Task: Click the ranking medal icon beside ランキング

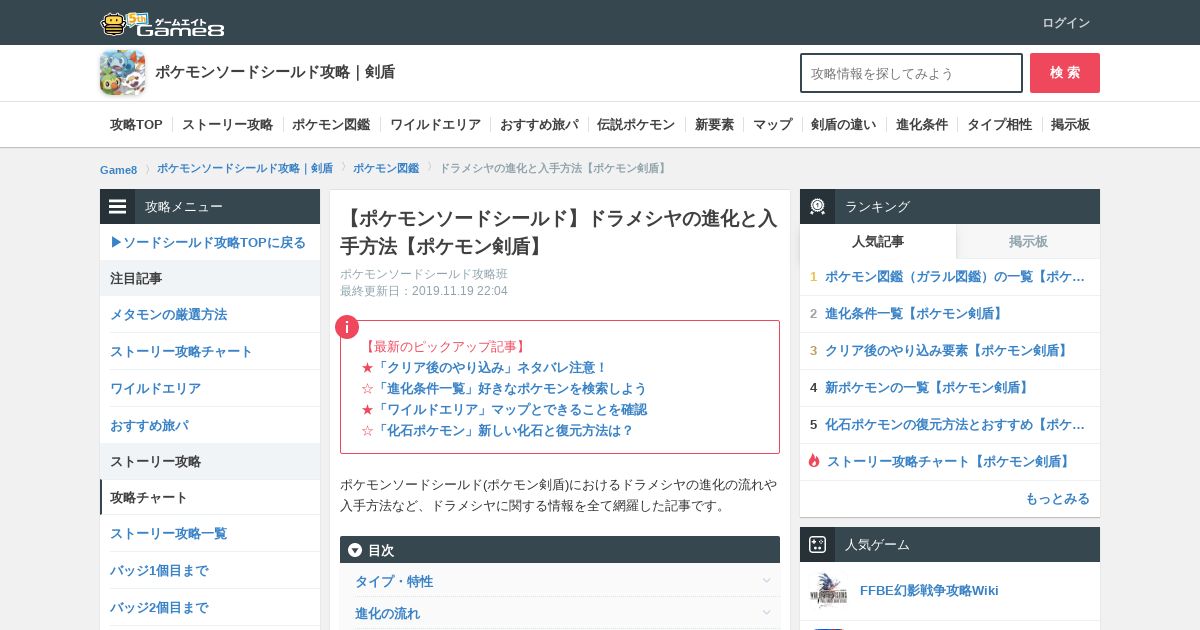Action: (x=817, y=206)
